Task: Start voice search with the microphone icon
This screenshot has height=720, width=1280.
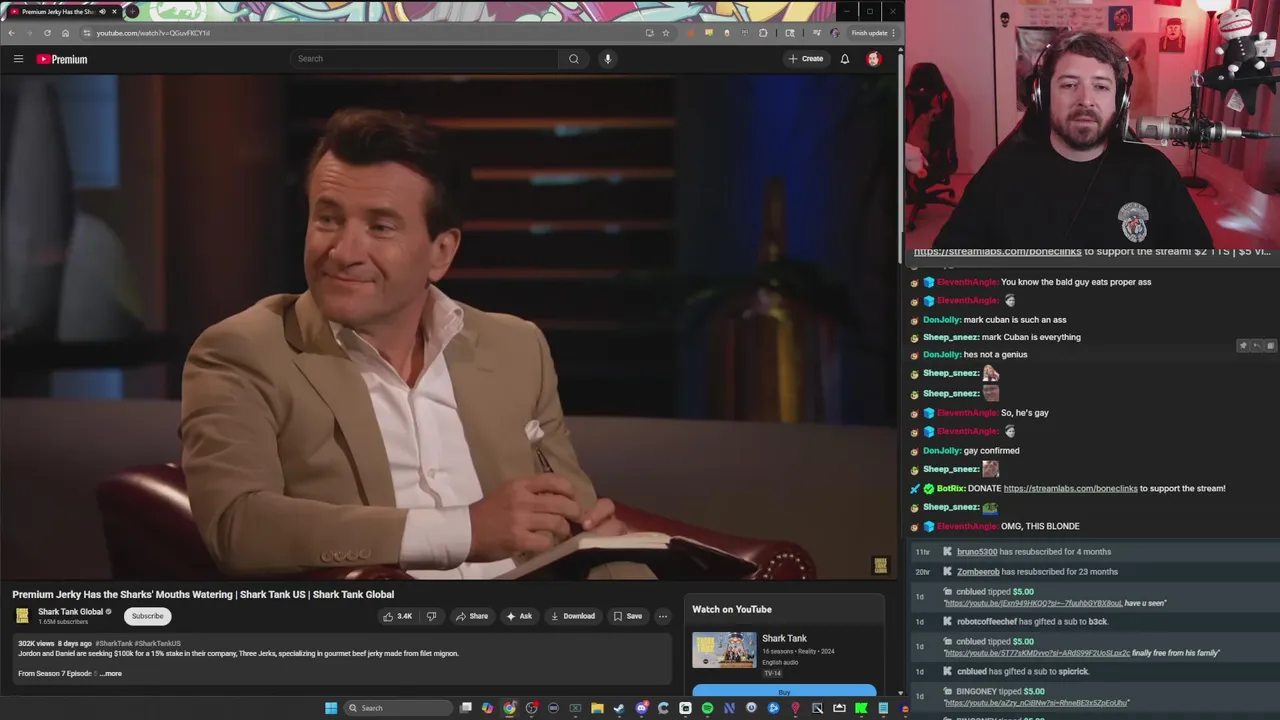Action: click(x=607, y=59)
